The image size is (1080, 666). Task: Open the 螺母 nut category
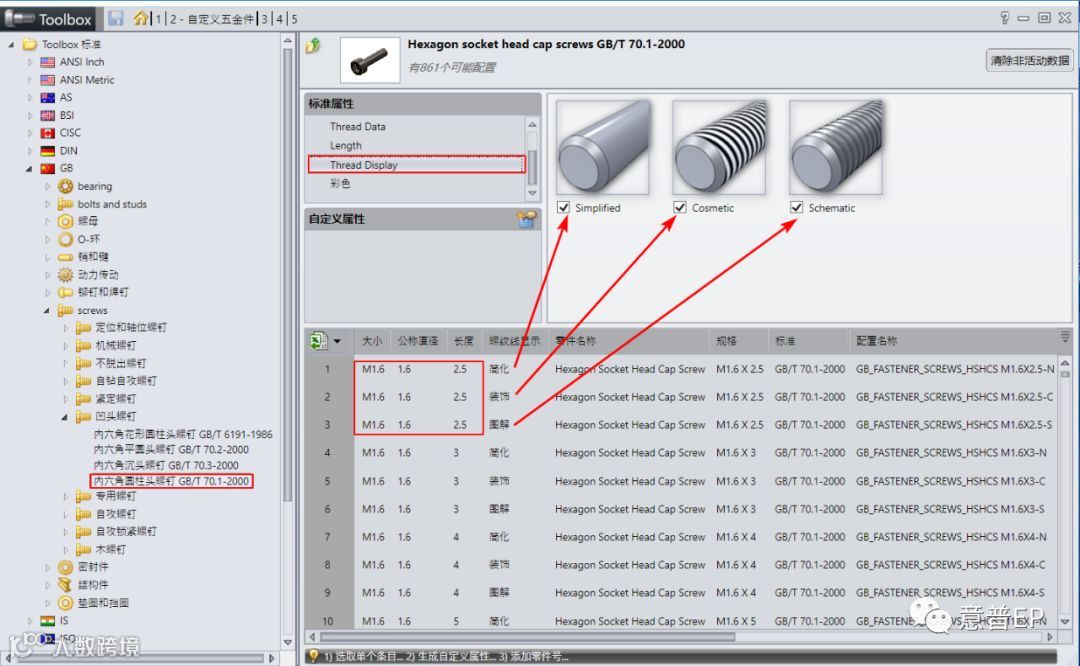point(79,221)
